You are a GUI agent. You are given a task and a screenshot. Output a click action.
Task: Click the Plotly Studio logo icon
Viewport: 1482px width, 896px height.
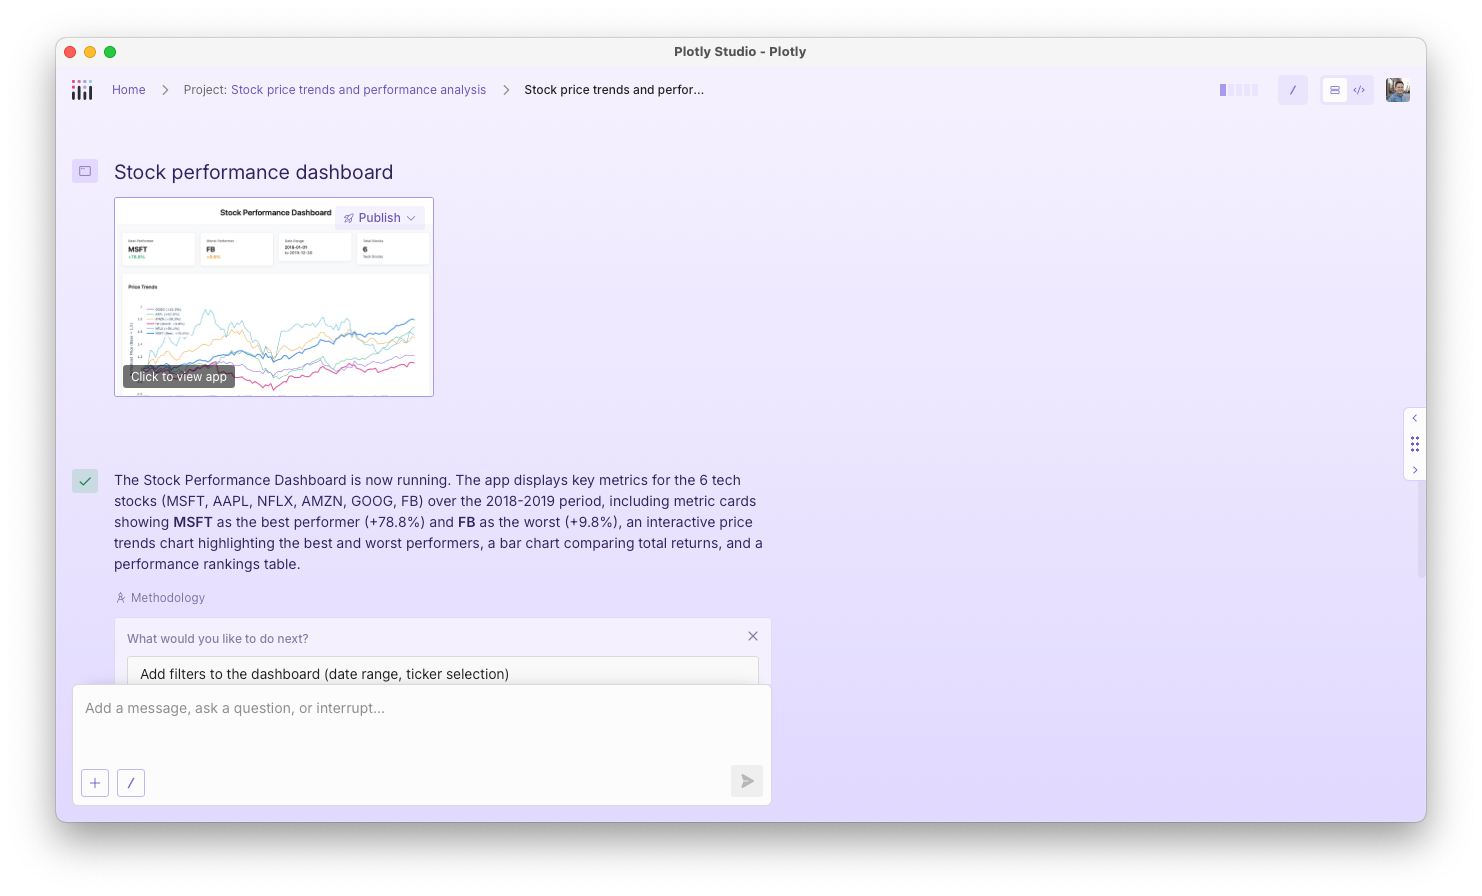point(82,90)
